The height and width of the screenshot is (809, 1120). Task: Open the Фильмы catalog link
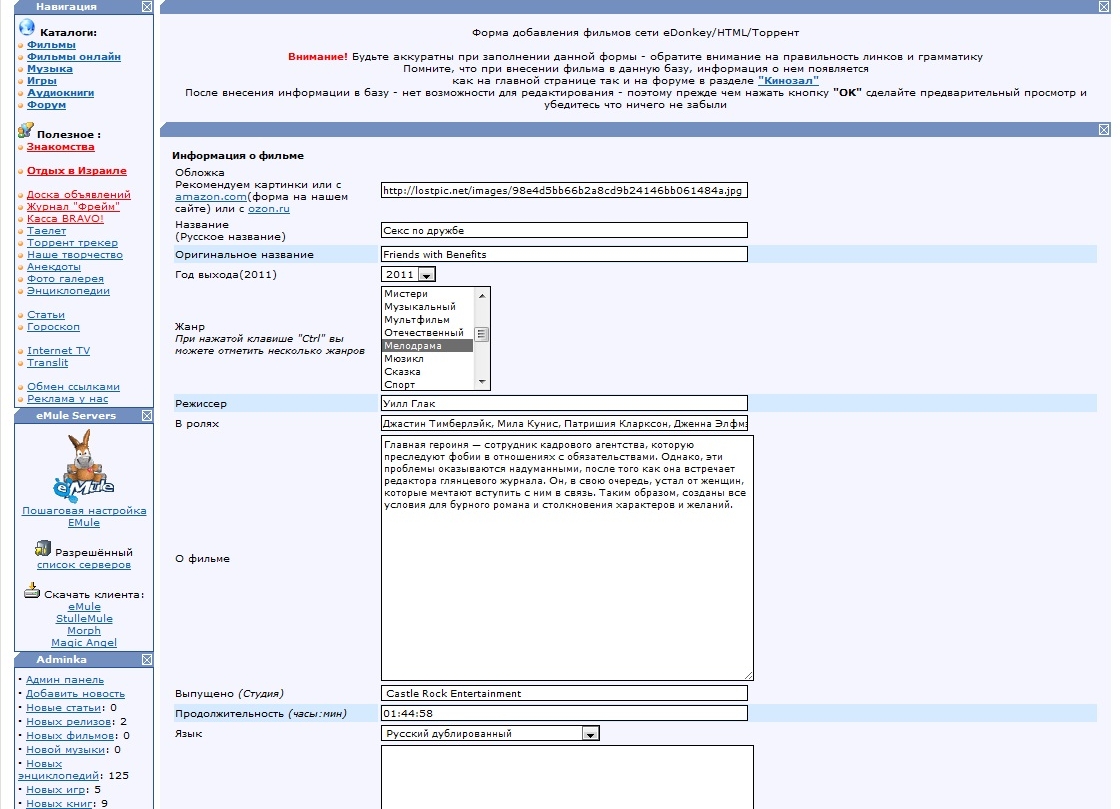51,44
